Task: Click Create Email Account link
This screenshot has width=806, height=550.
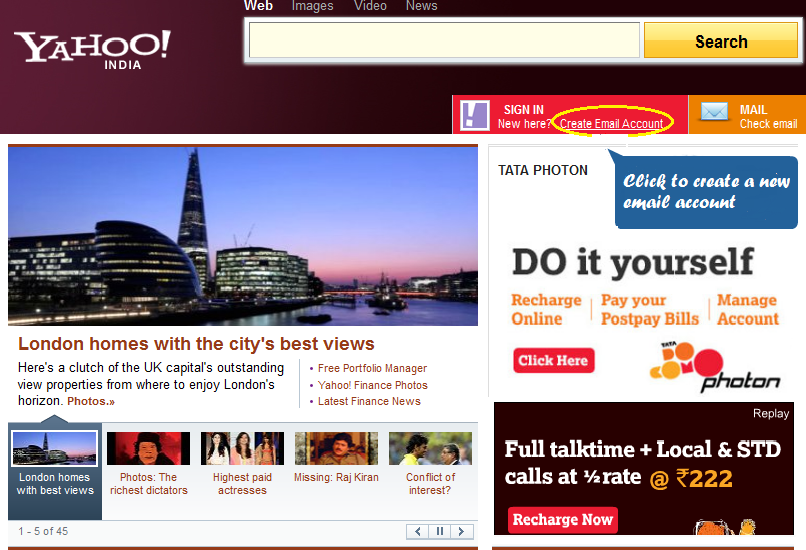Action: pos(611,124)
